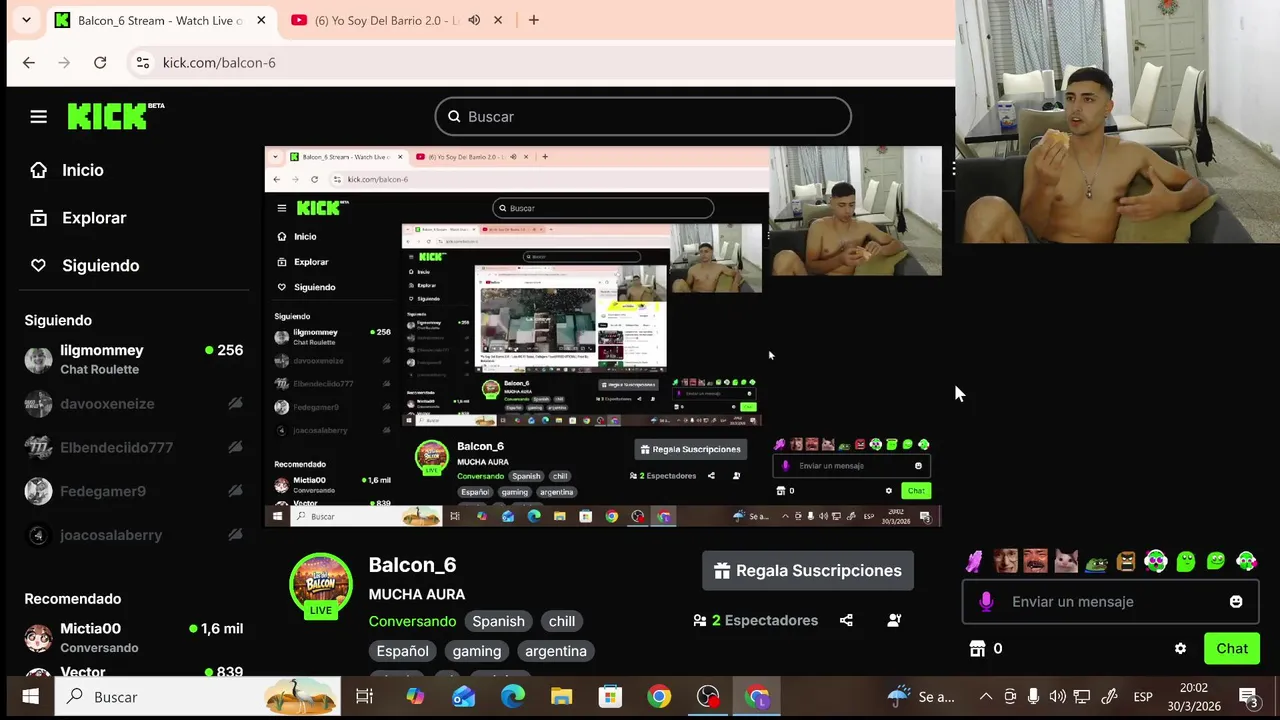
Task: Open the Windows notification center
Action: tap(1249, 697)
